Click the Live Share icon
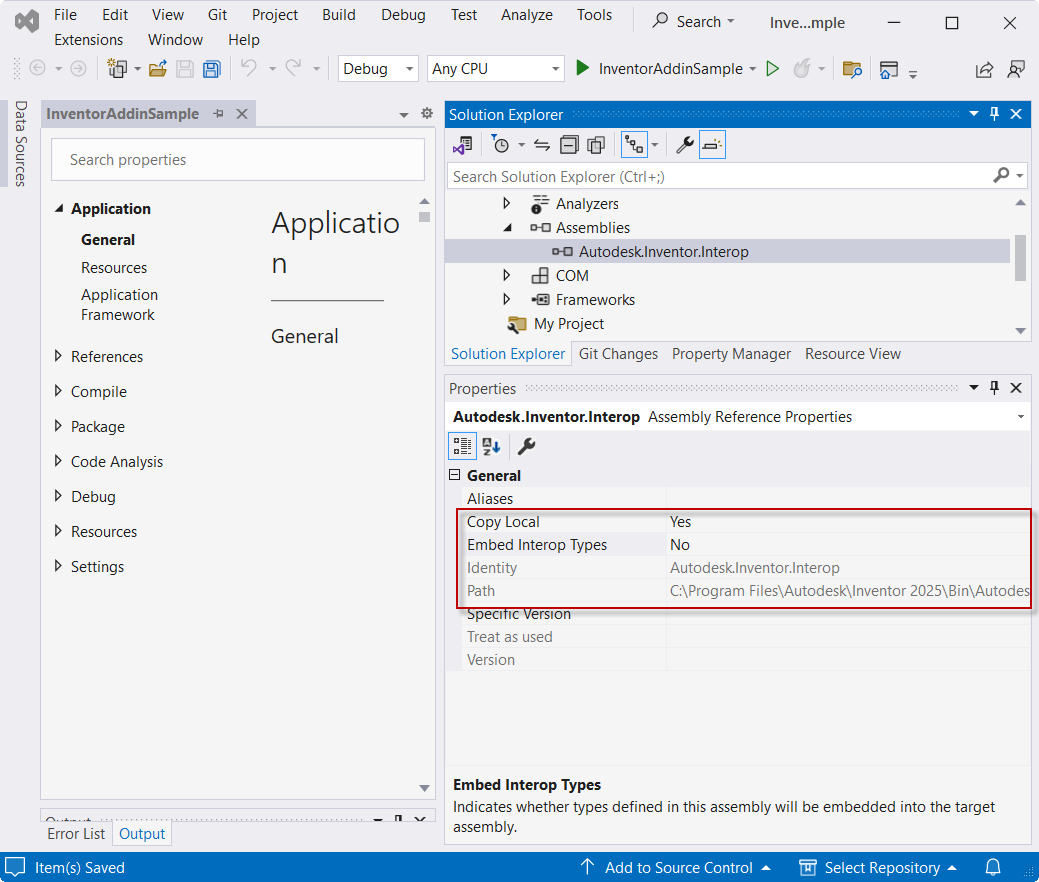The height and width of the screenshot is (882, 1039). [x=984, y=69]
